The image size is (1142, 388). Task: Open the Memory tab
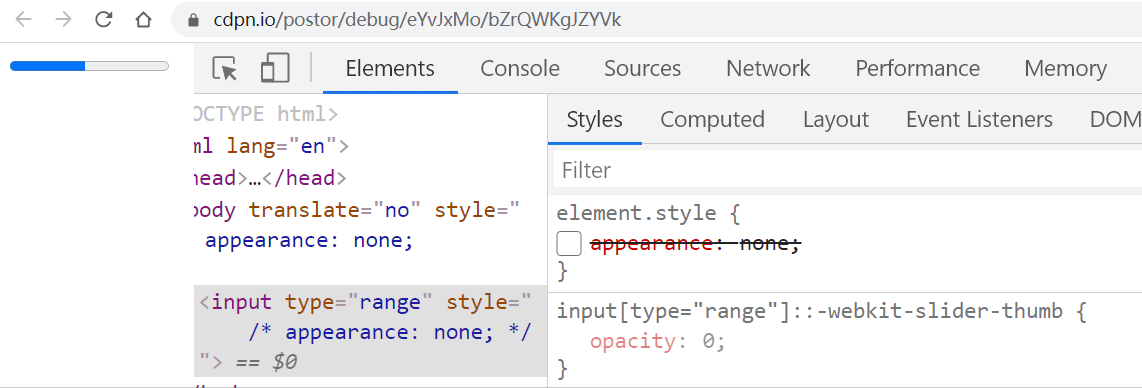point(1066,68)
